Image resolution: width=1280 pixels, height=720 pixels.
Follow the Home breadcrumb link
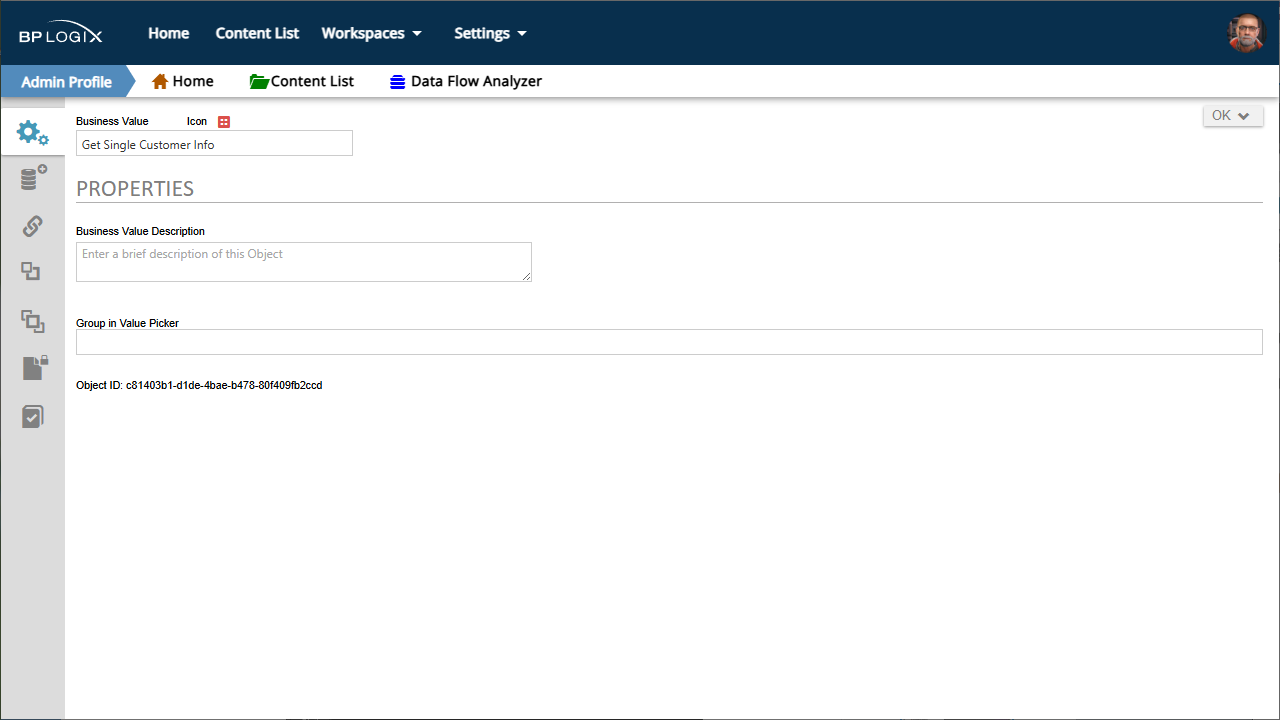point(193,81)
